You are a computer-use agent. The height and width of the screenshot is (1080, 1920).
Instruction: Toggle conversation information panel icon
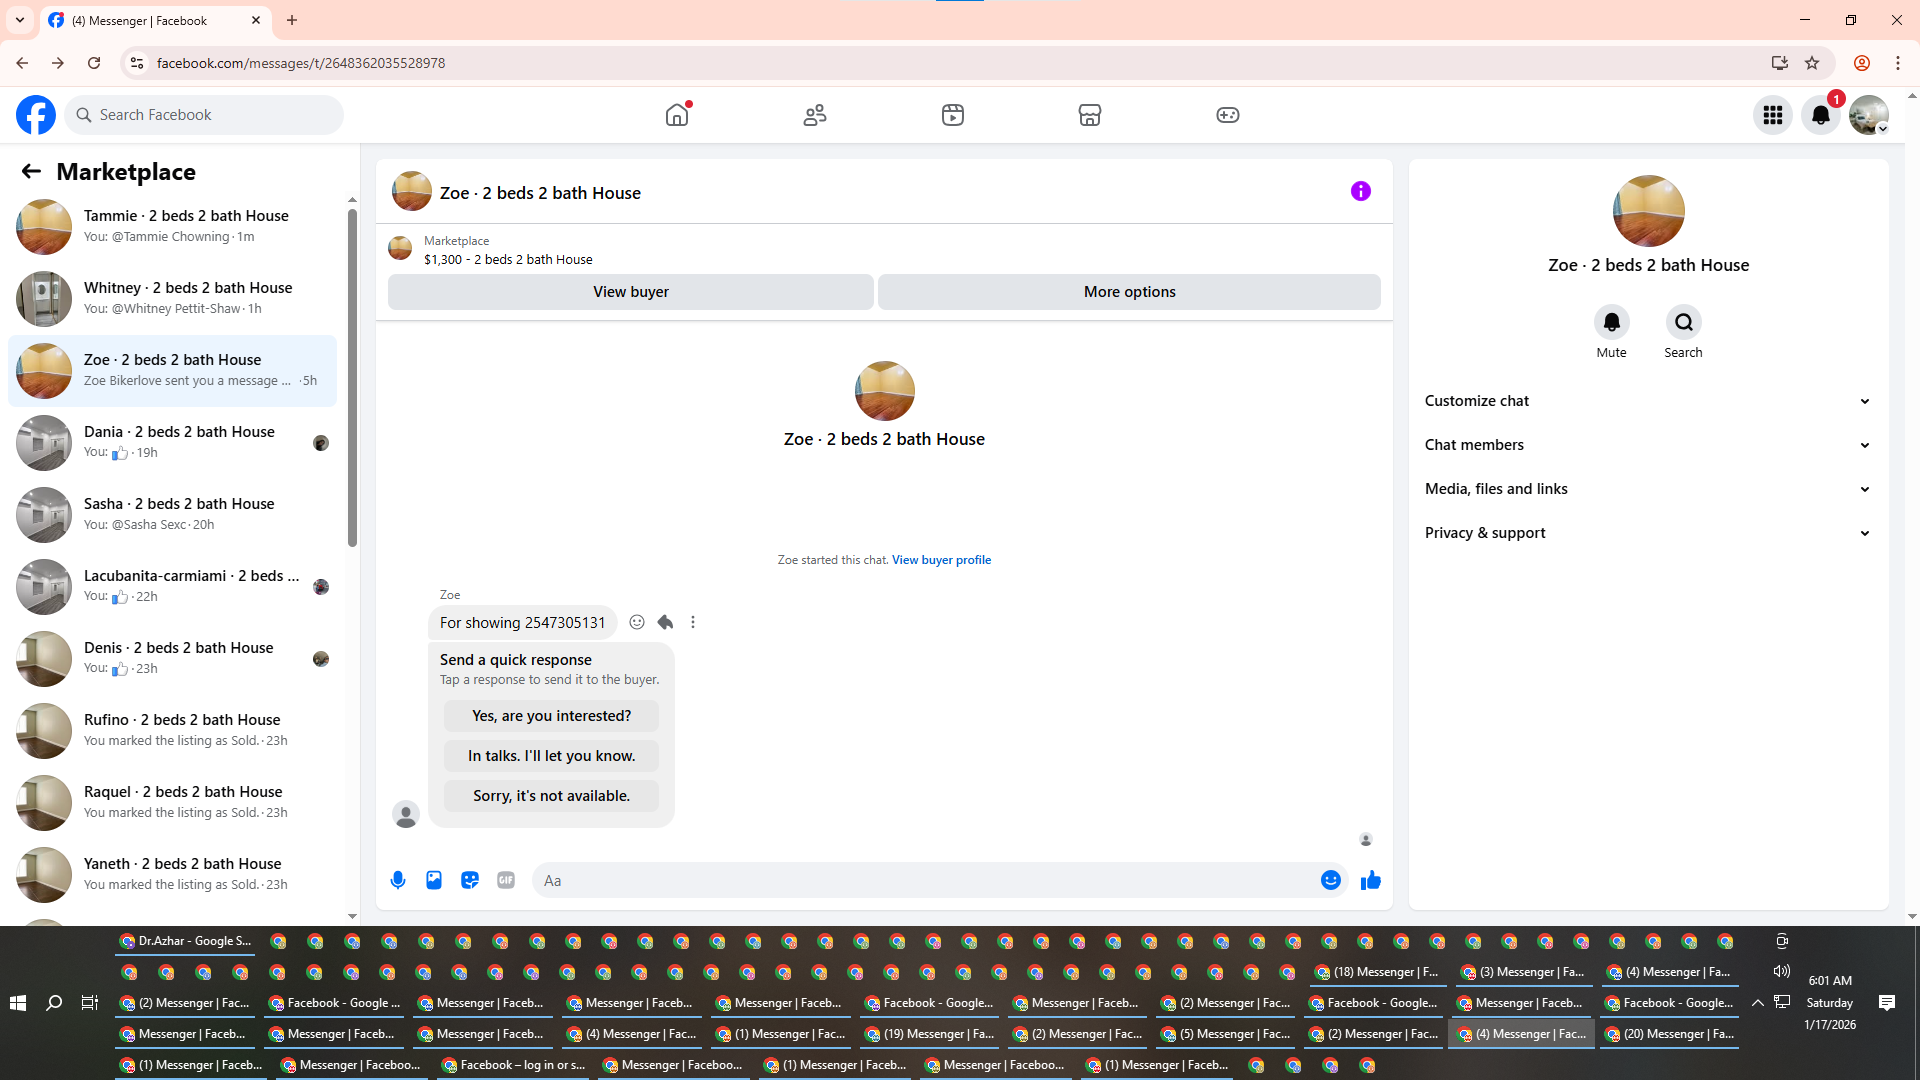(1360, 191)
